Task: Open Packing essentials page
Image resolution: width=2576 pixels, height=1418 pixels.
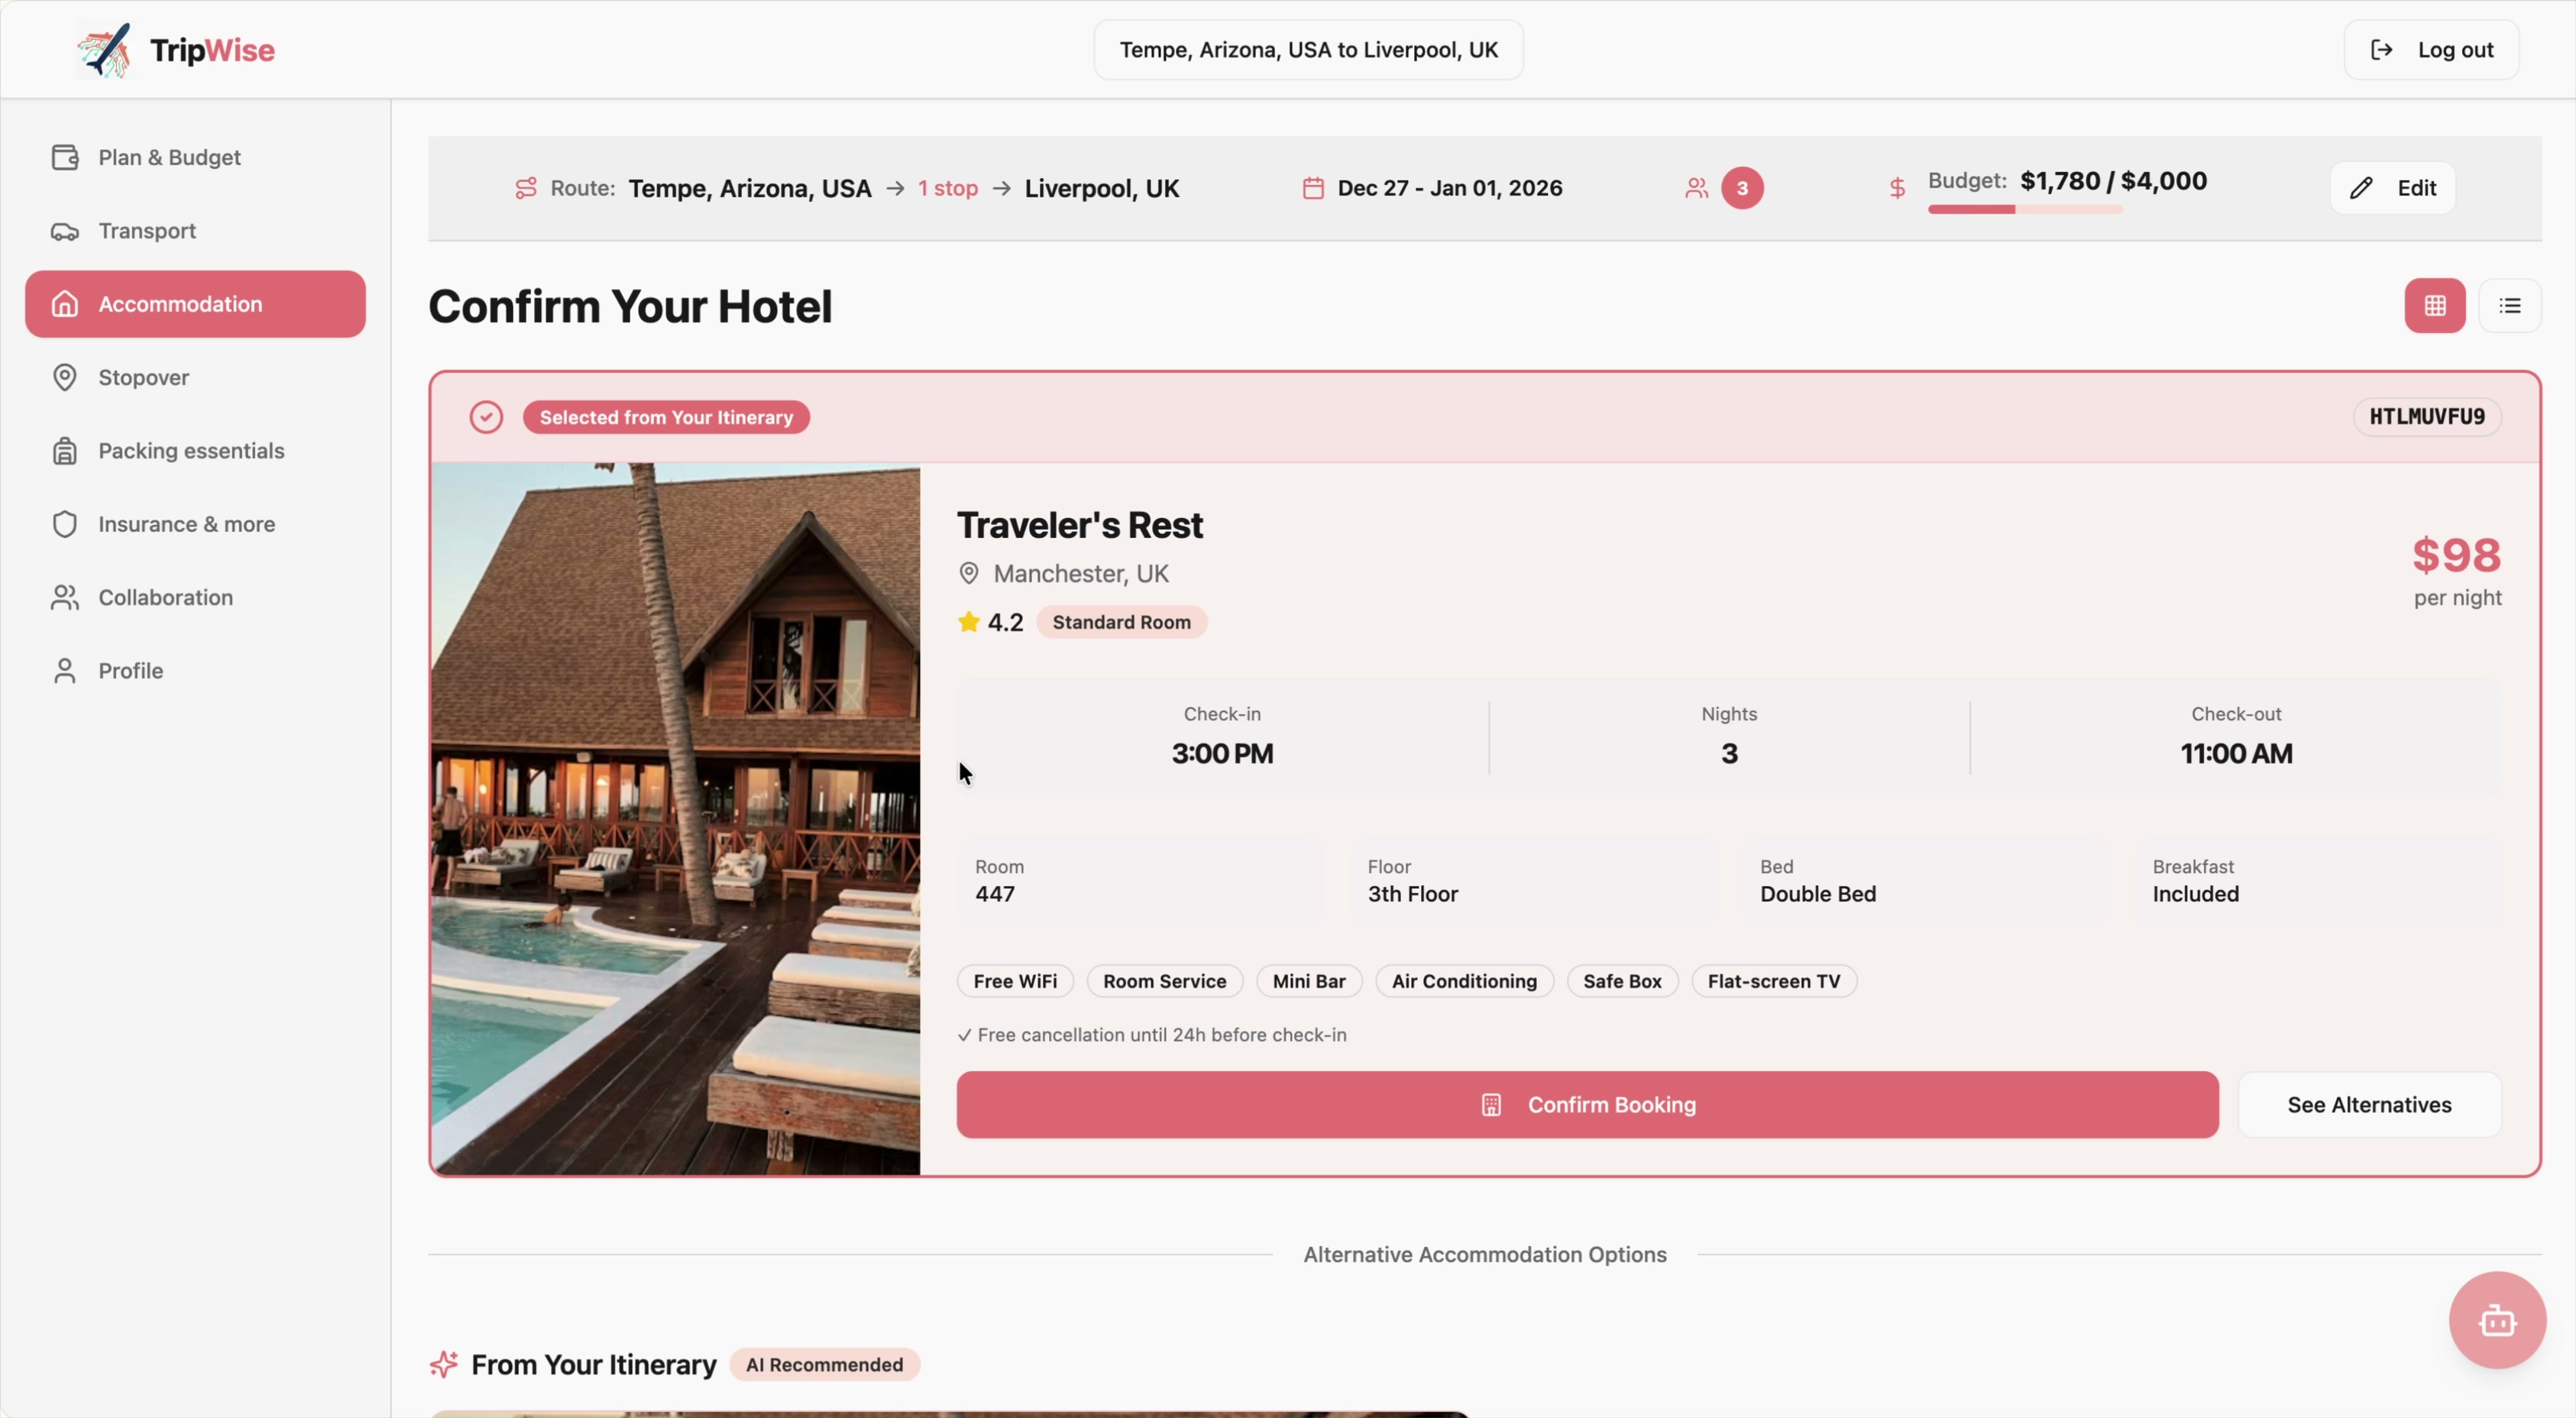Action: point(195,451)
